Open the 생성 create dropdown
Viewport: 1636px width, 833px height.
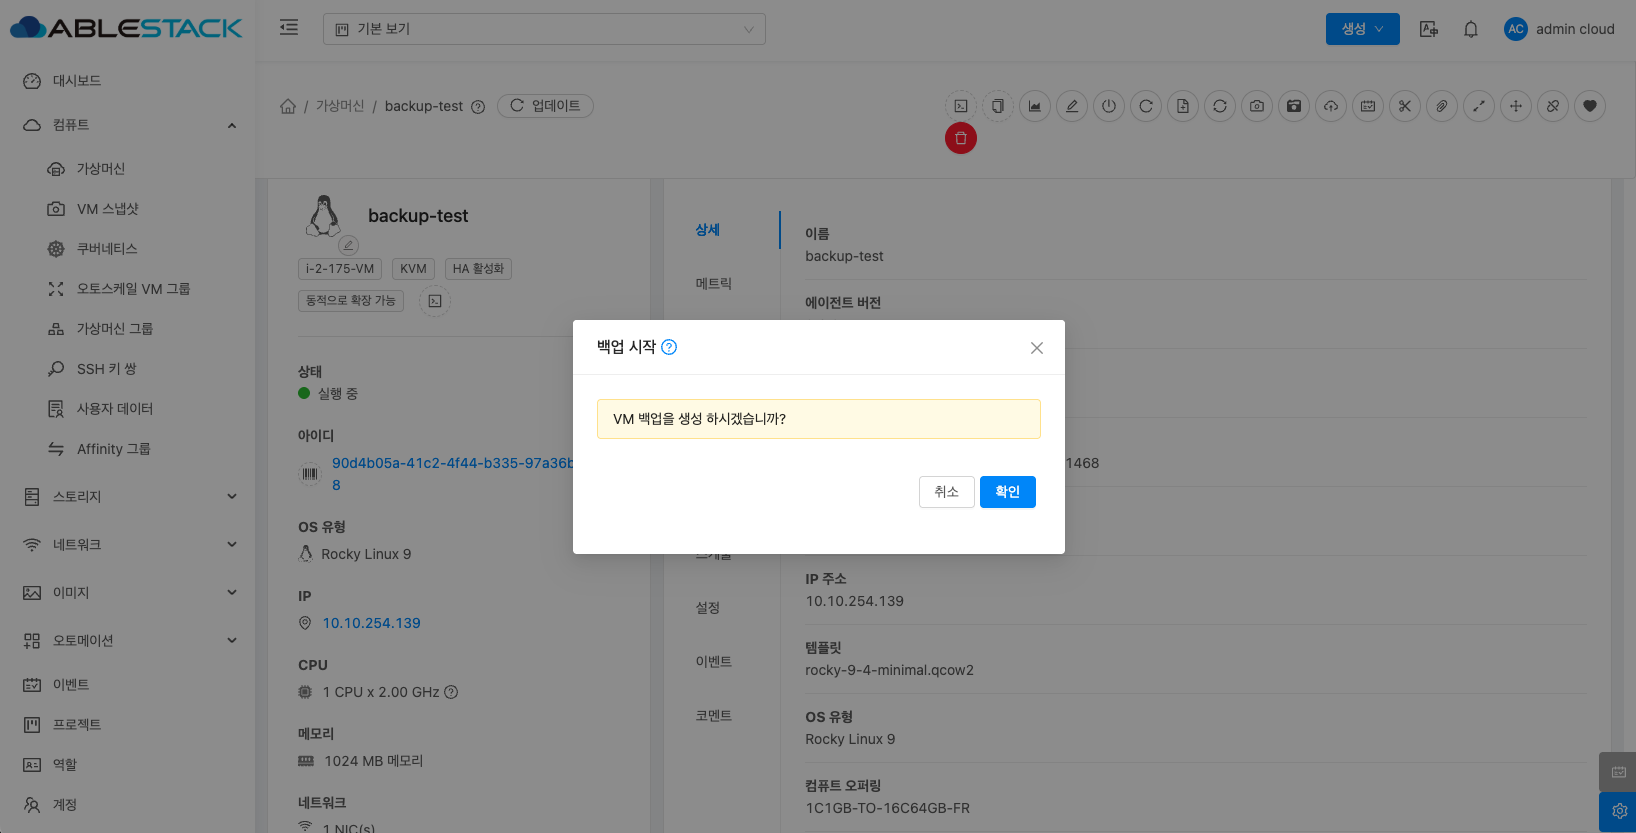click(x=1362, y=29)
